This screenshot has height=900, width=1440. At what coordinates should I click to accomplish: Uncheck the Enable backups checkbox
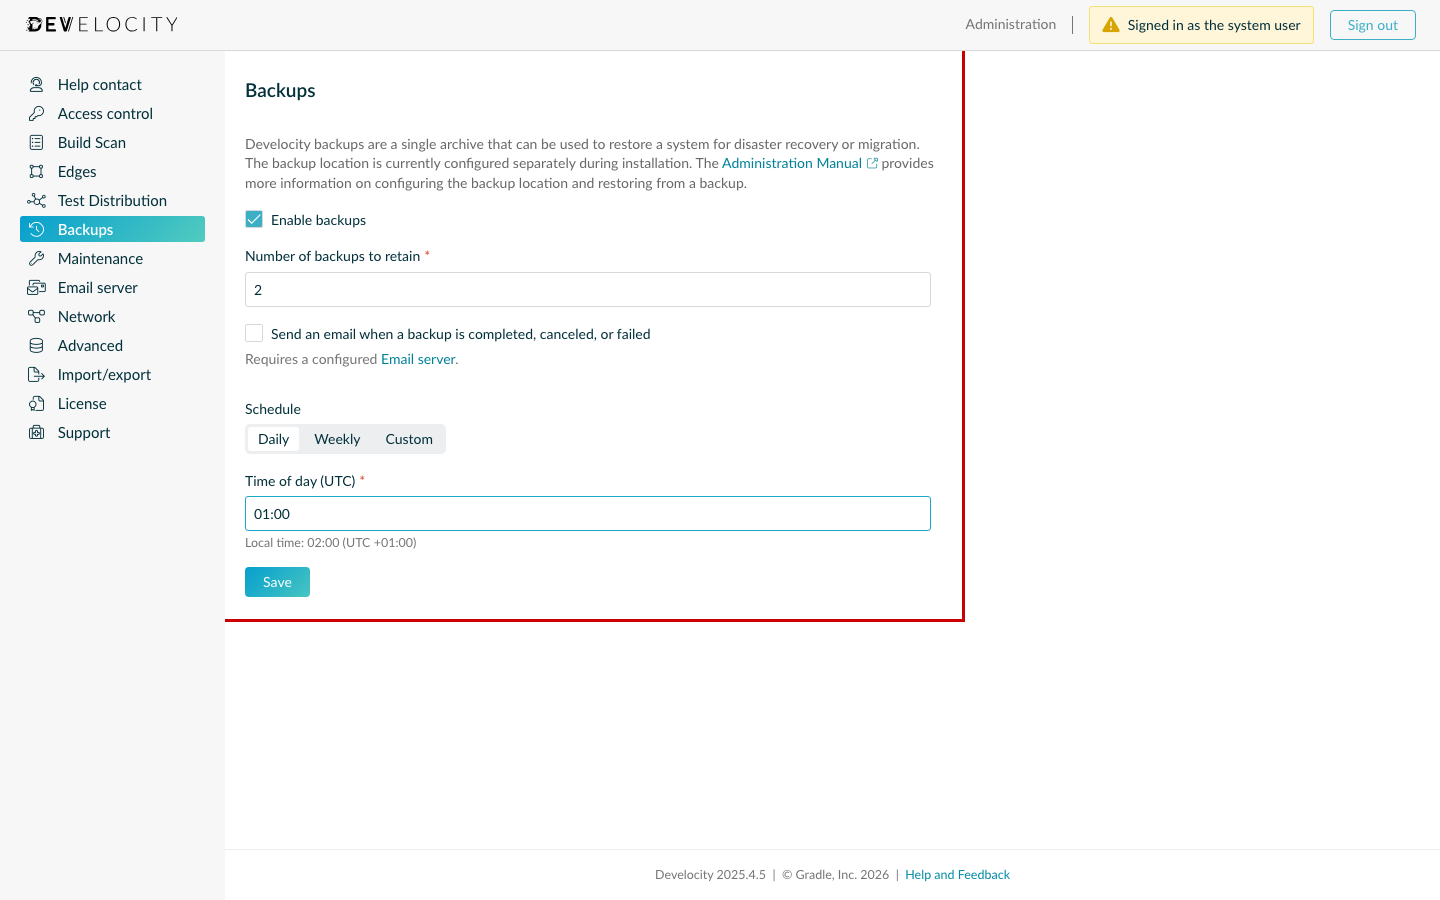pos(253,218)
